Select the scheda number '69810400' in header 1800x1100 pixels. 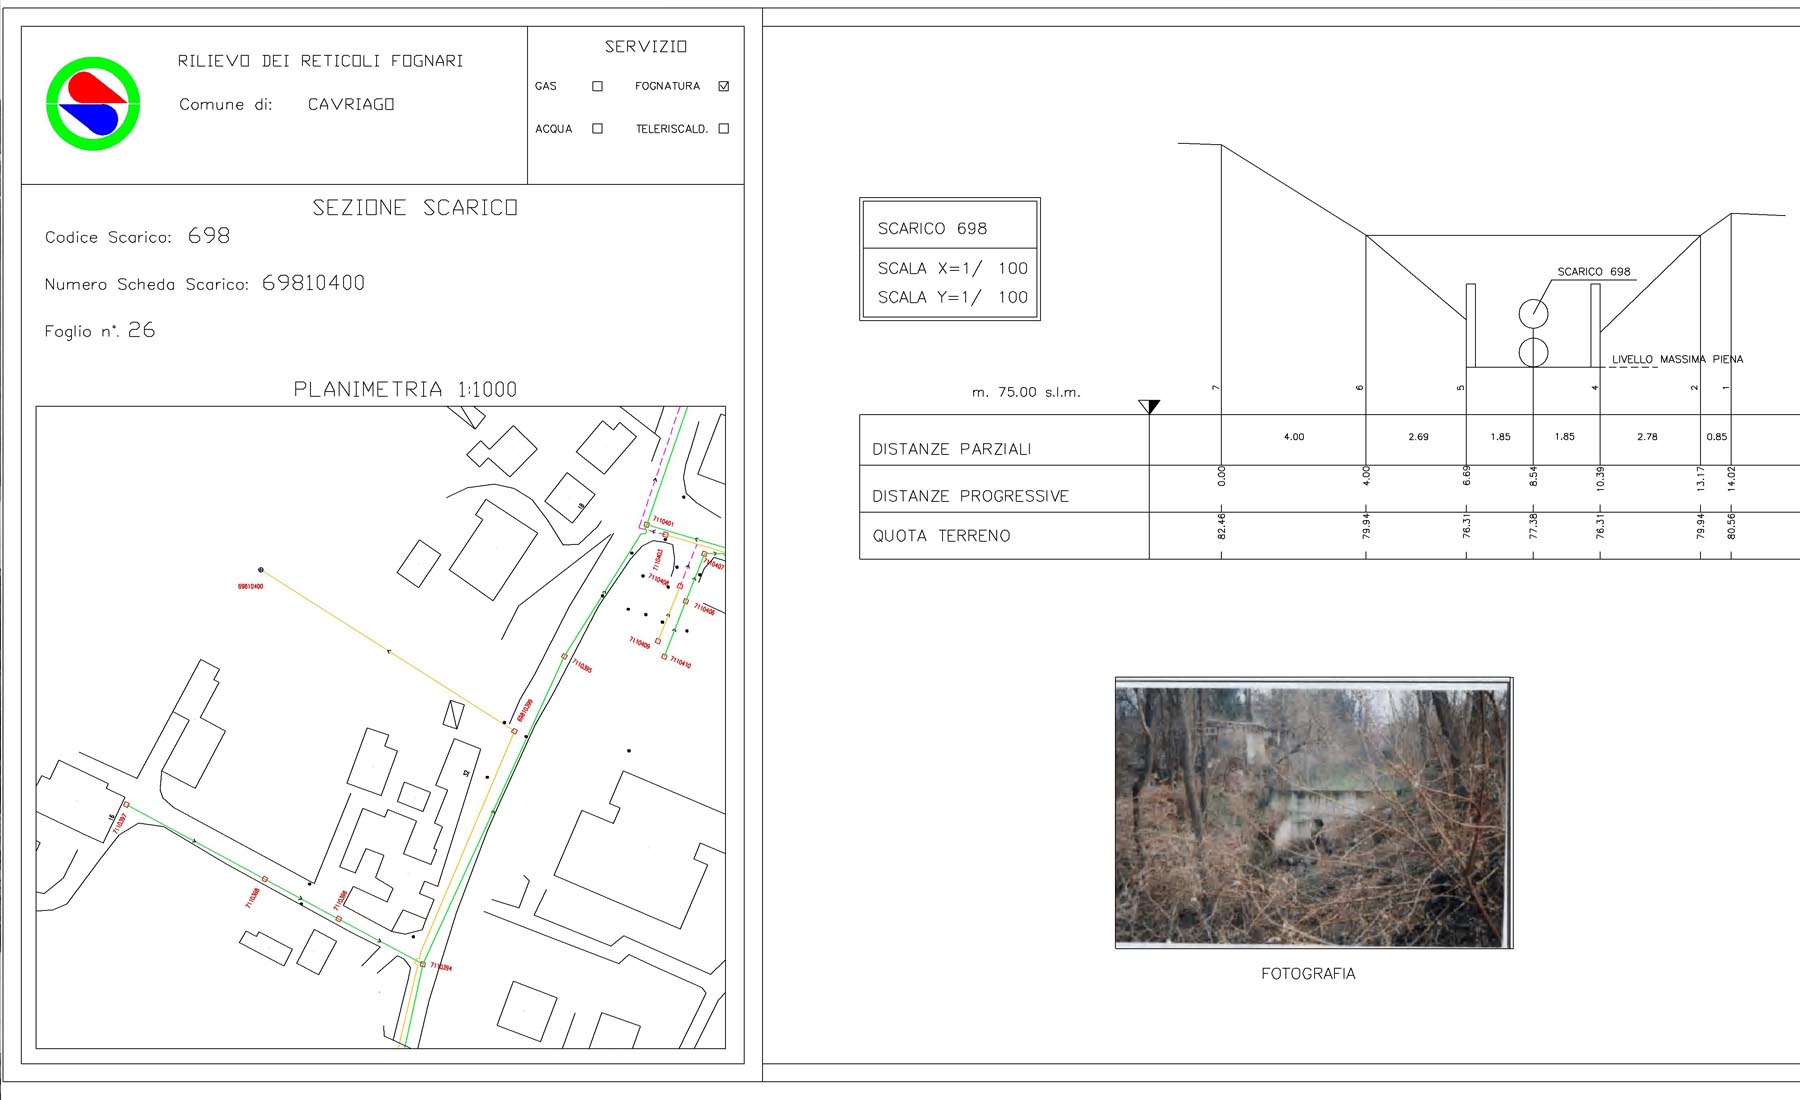tap(313, 283)
